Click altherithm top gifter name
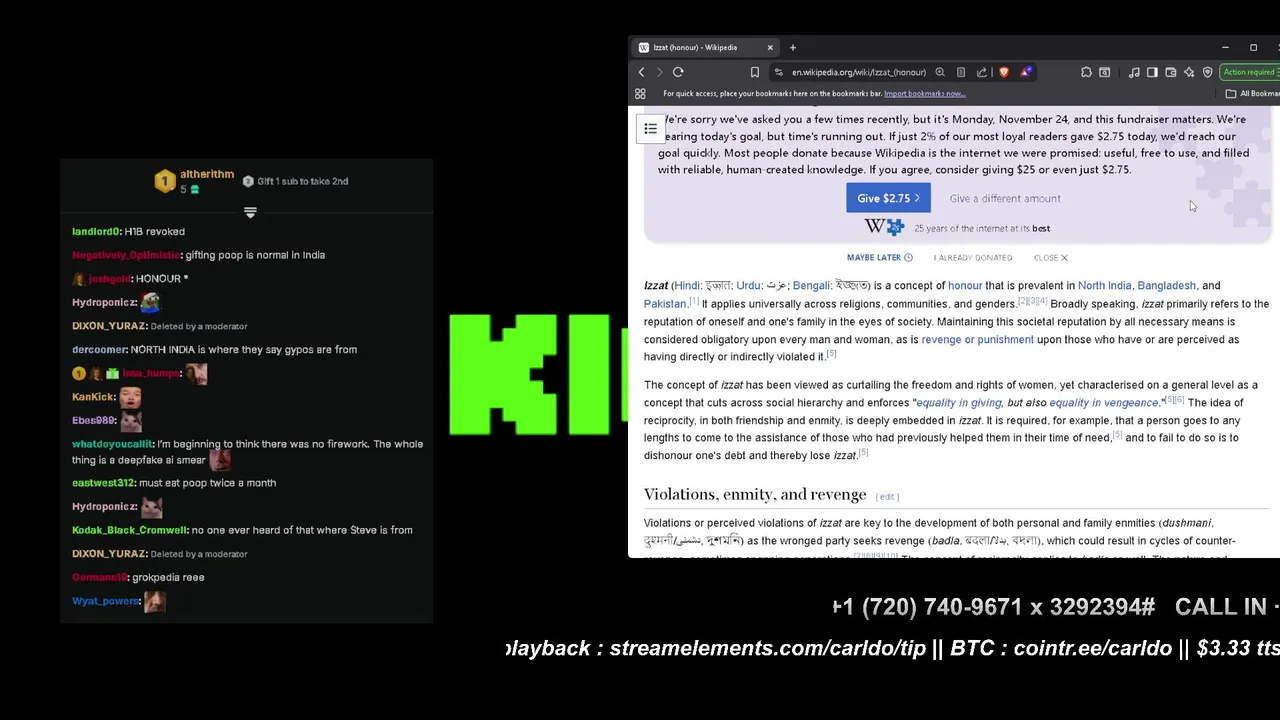The image size is (1280, 720). tap(207, 174)
